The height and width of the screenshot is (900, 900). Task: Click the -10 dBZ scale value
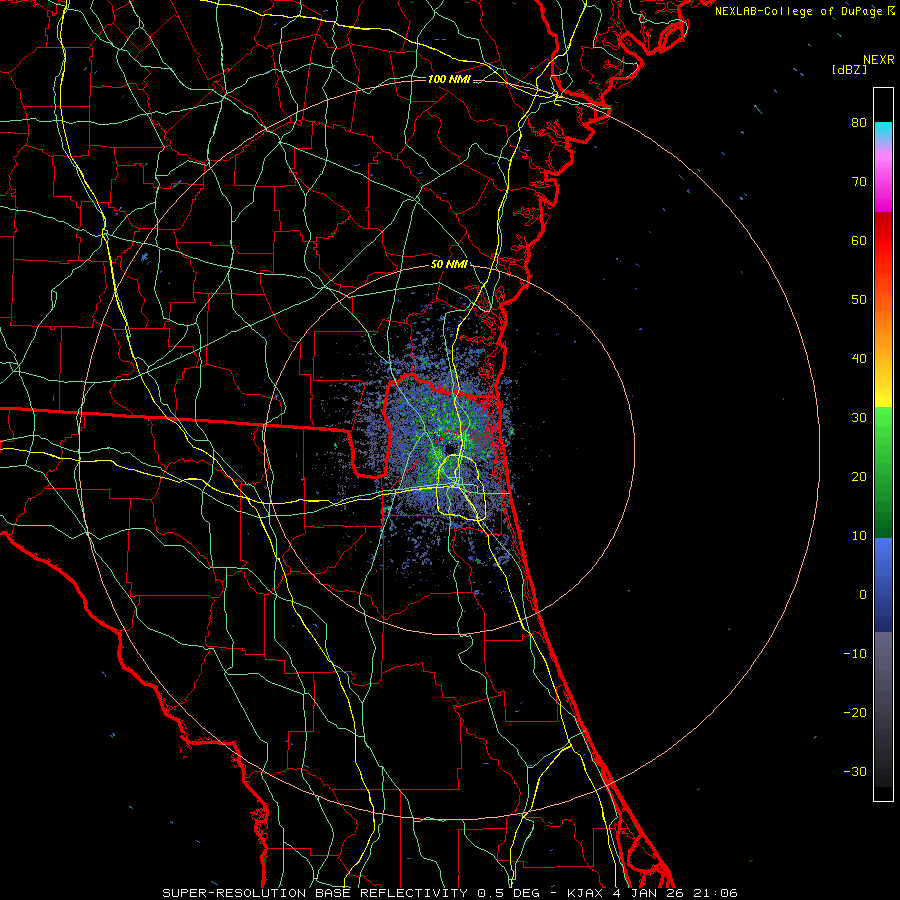[855, 653]
